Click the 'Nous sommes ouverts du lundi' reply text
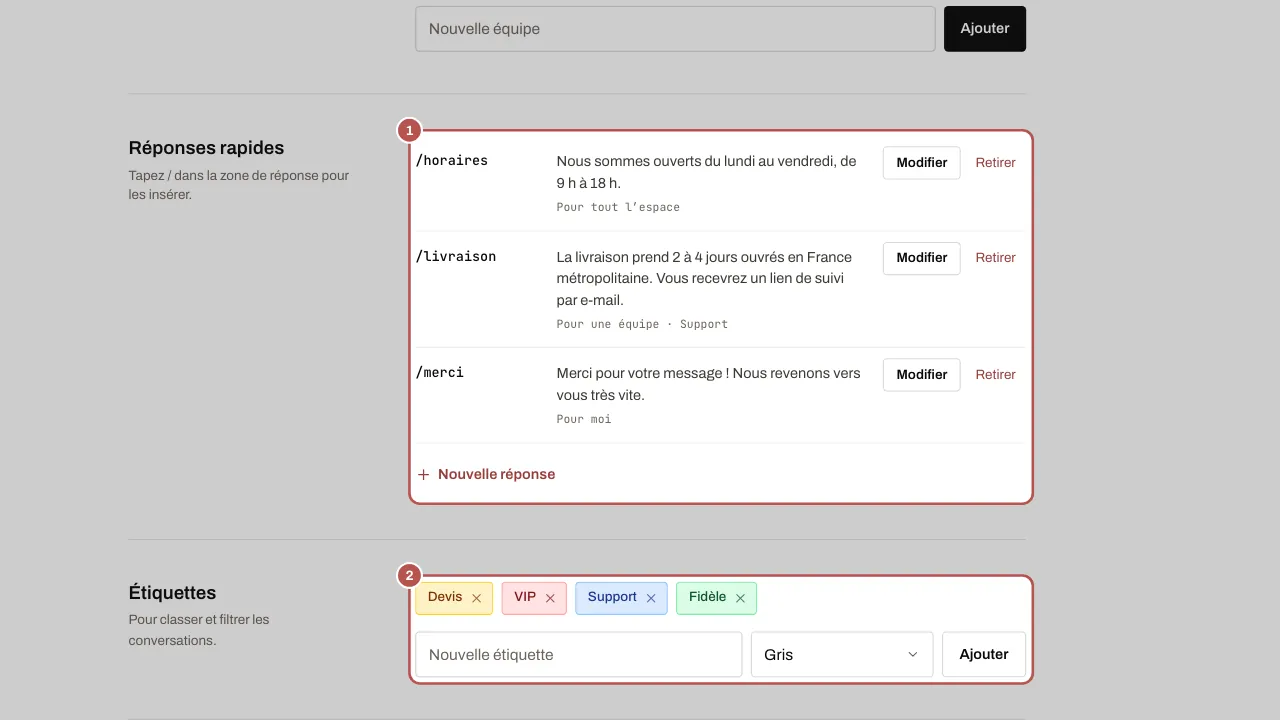 pyautogui.click(x=706, y=172)
